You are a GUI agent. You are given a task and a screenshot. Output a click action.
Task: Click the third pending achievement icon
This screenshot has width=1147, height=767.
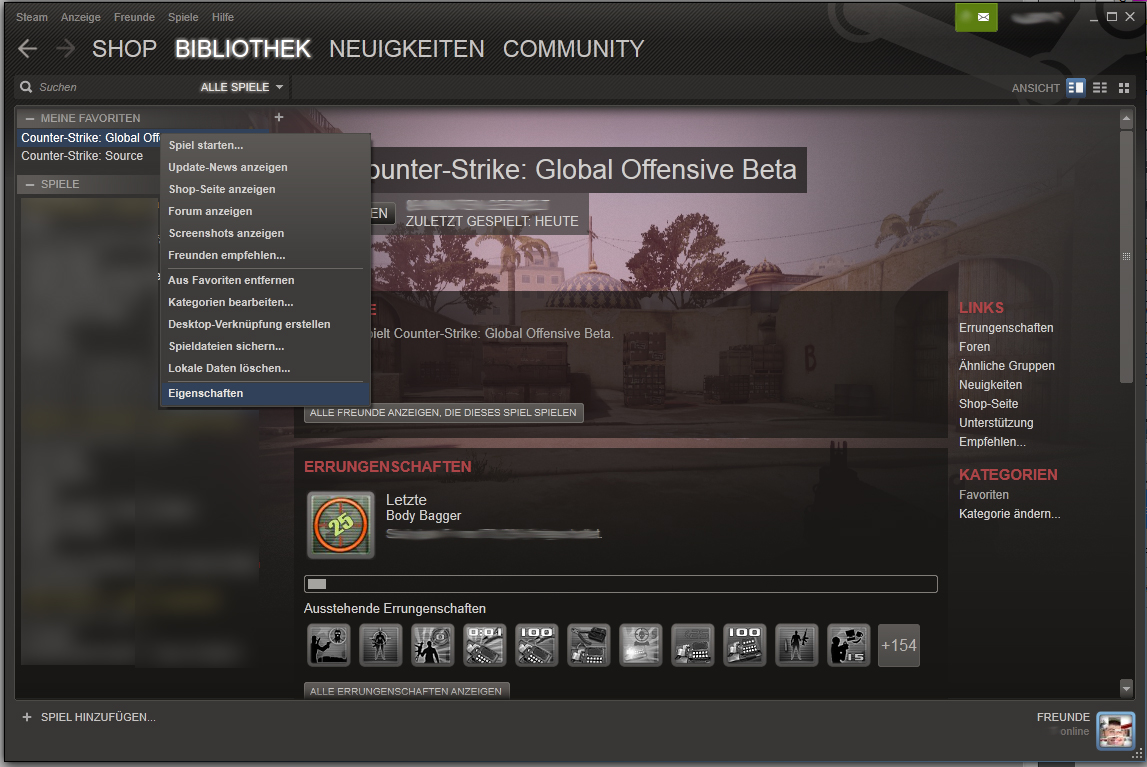432,645
